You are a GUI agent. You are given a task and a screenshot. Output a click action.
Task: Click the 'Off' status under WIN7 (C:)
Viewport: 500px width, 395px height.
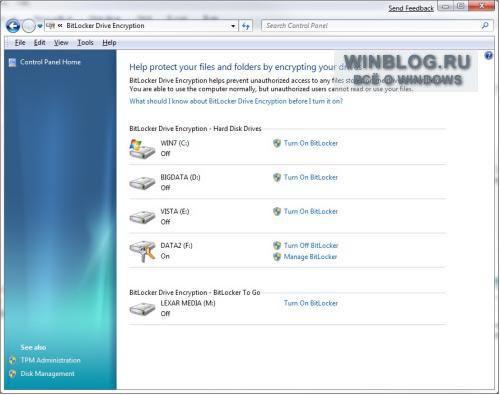(x=165, y=154)
